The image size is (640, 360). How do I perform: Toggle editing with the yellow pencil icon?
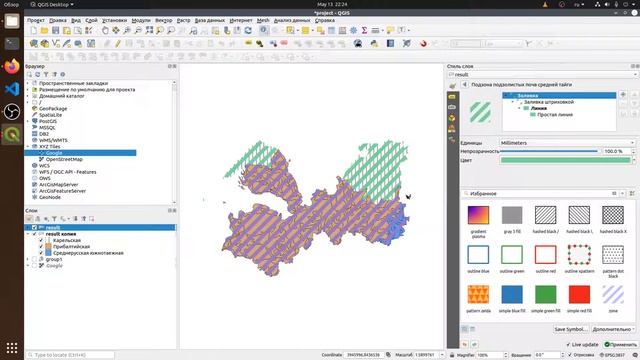coord(118,44)
